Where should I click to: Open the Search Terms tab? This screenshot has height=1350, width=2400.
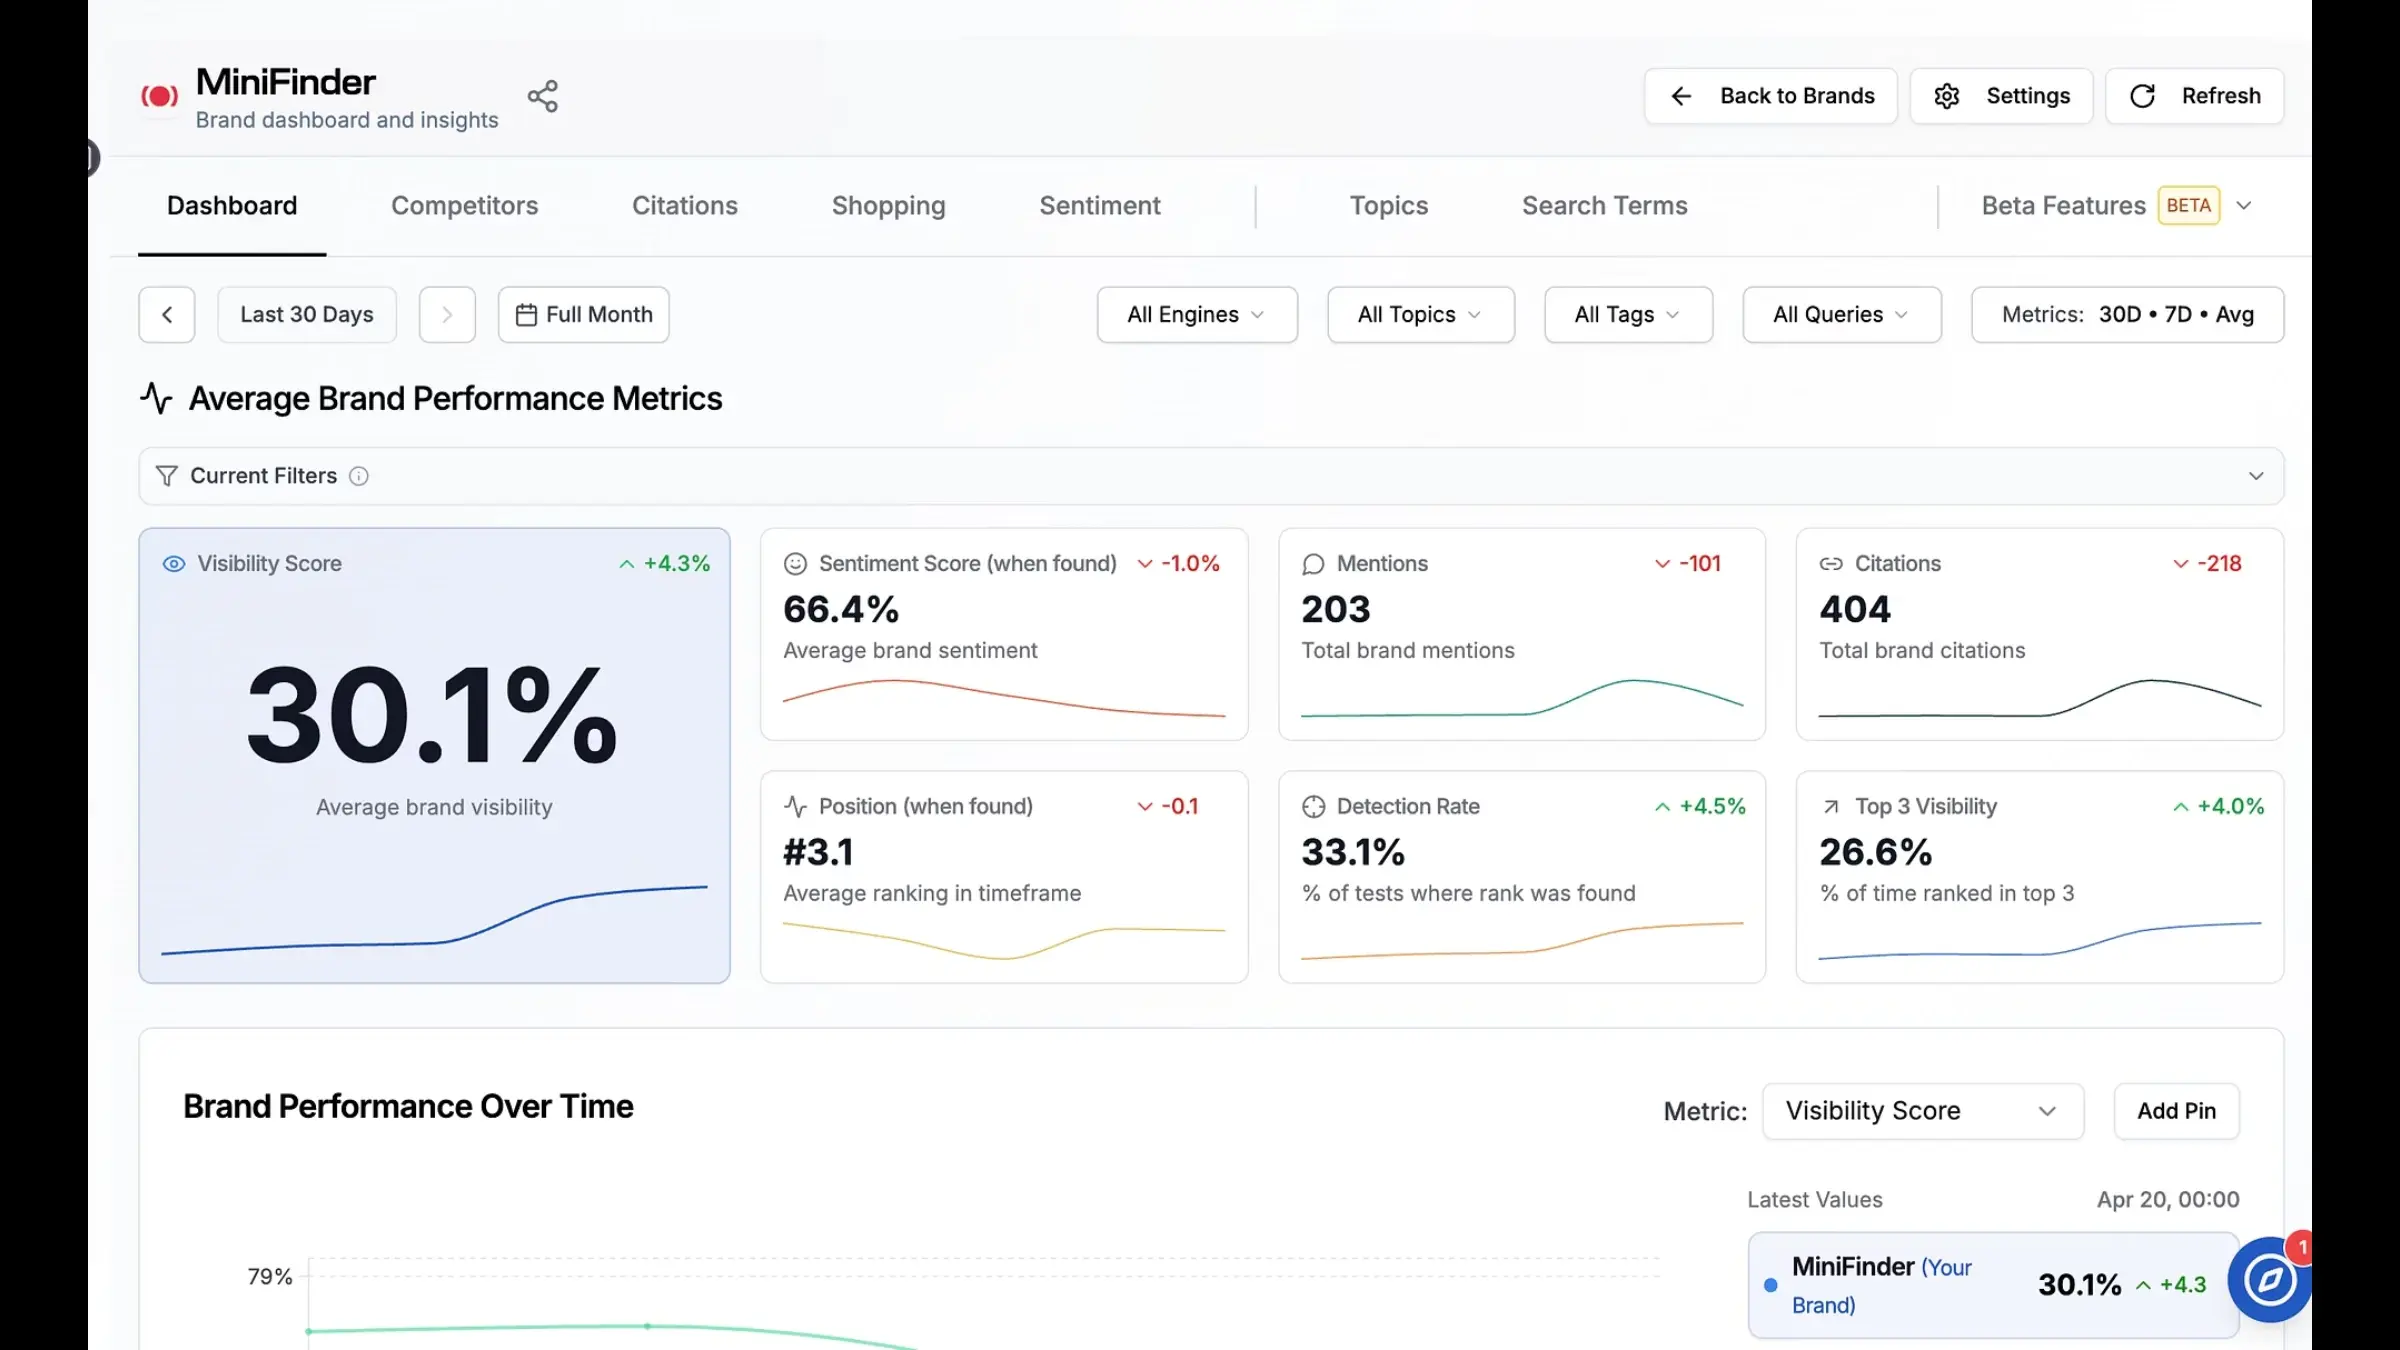tap(1605, 206)
